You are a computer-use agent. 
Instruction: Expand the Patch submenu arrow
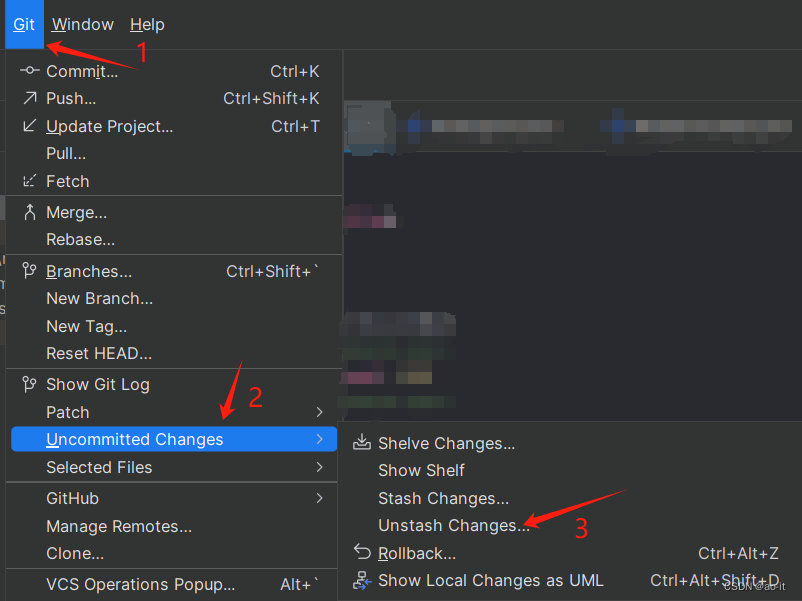(x=320, y=412)
